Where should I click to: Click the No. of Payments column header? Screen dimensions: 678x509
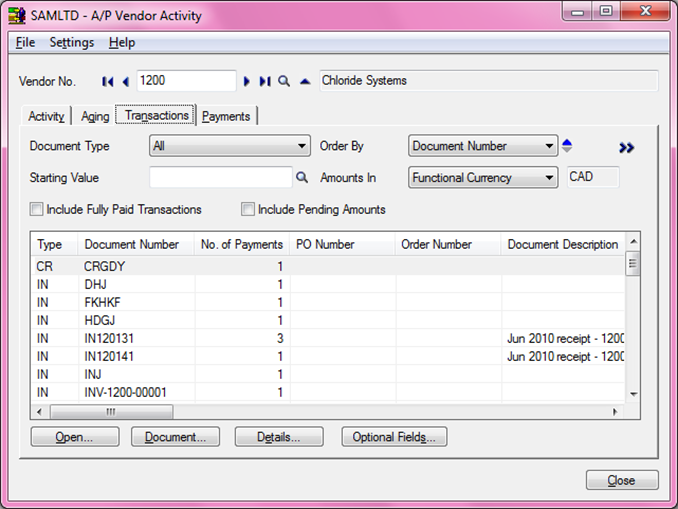[242, 244]
